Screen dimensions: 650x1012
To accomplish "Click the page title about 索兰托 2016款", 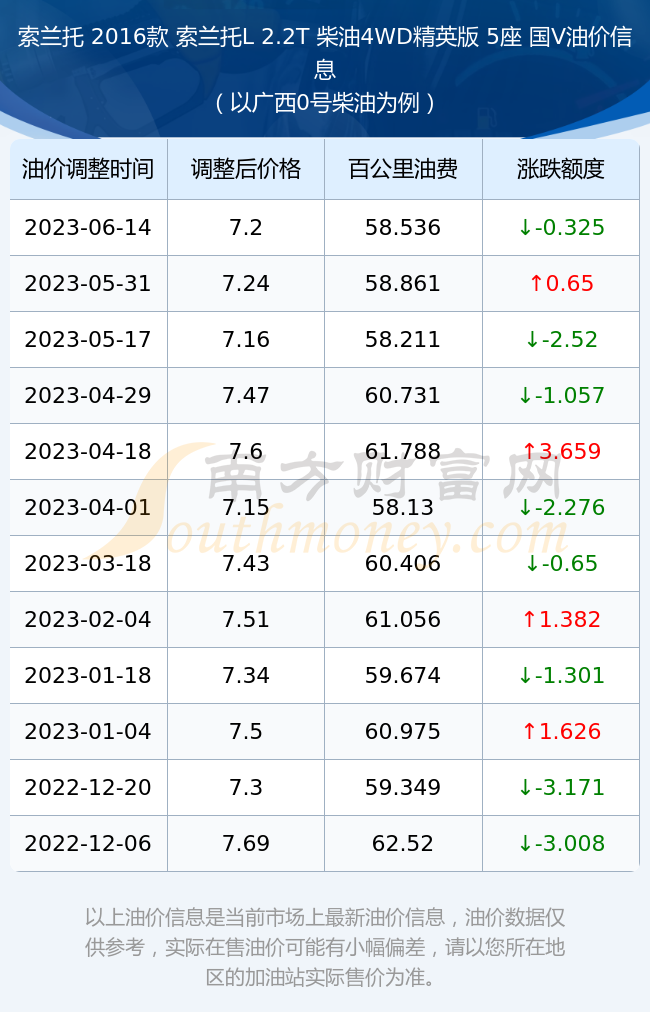I will click(x=325, y=52).
